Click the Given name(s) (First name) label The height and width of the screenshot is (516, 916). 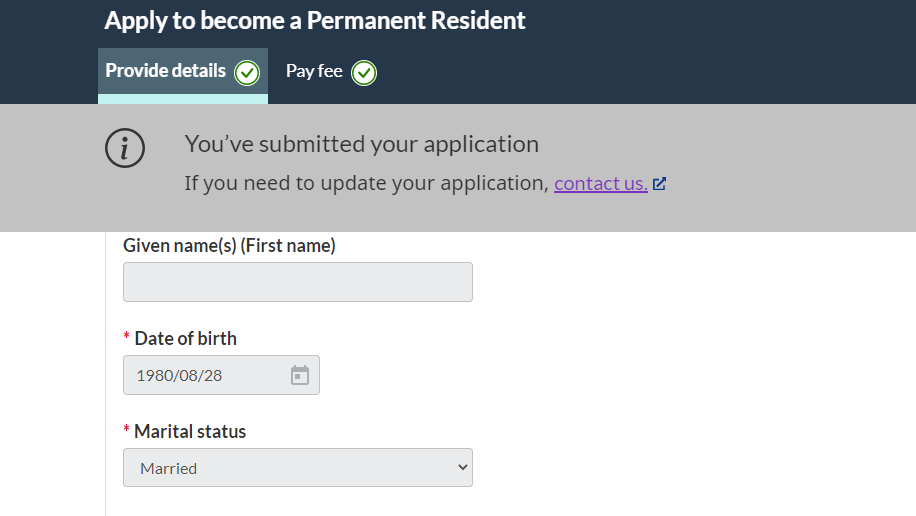pos(229,245)
